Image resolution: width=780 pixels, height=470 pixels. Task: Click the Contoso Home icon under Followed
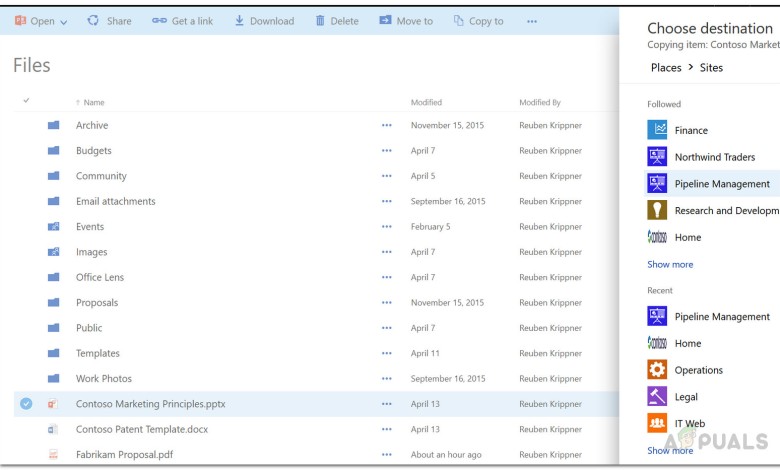[x=657, y=237]
